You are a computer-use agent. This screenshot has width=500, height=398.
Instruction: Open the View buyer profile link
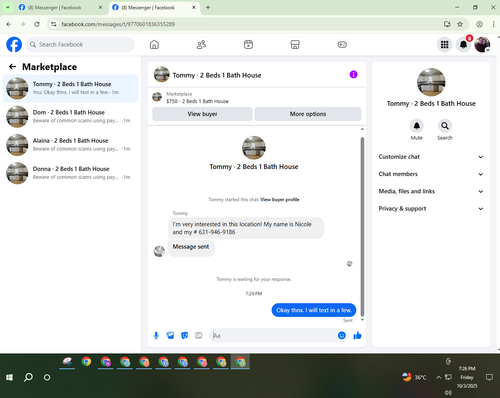point(280,200)
